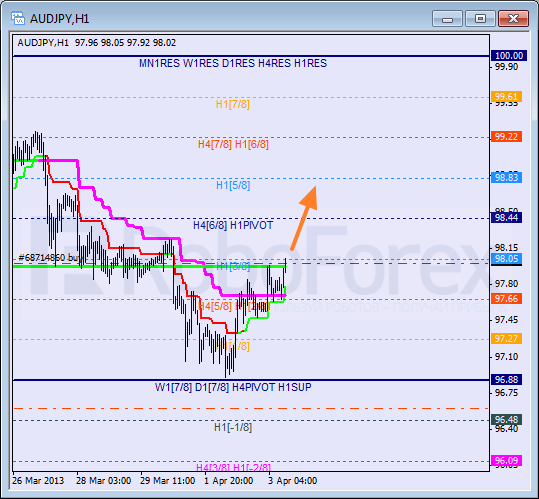Image resolution: width=539 pixels, height=499 pixels.
Task: Select the current price 98.05 tag
Action: pos(506,259)
